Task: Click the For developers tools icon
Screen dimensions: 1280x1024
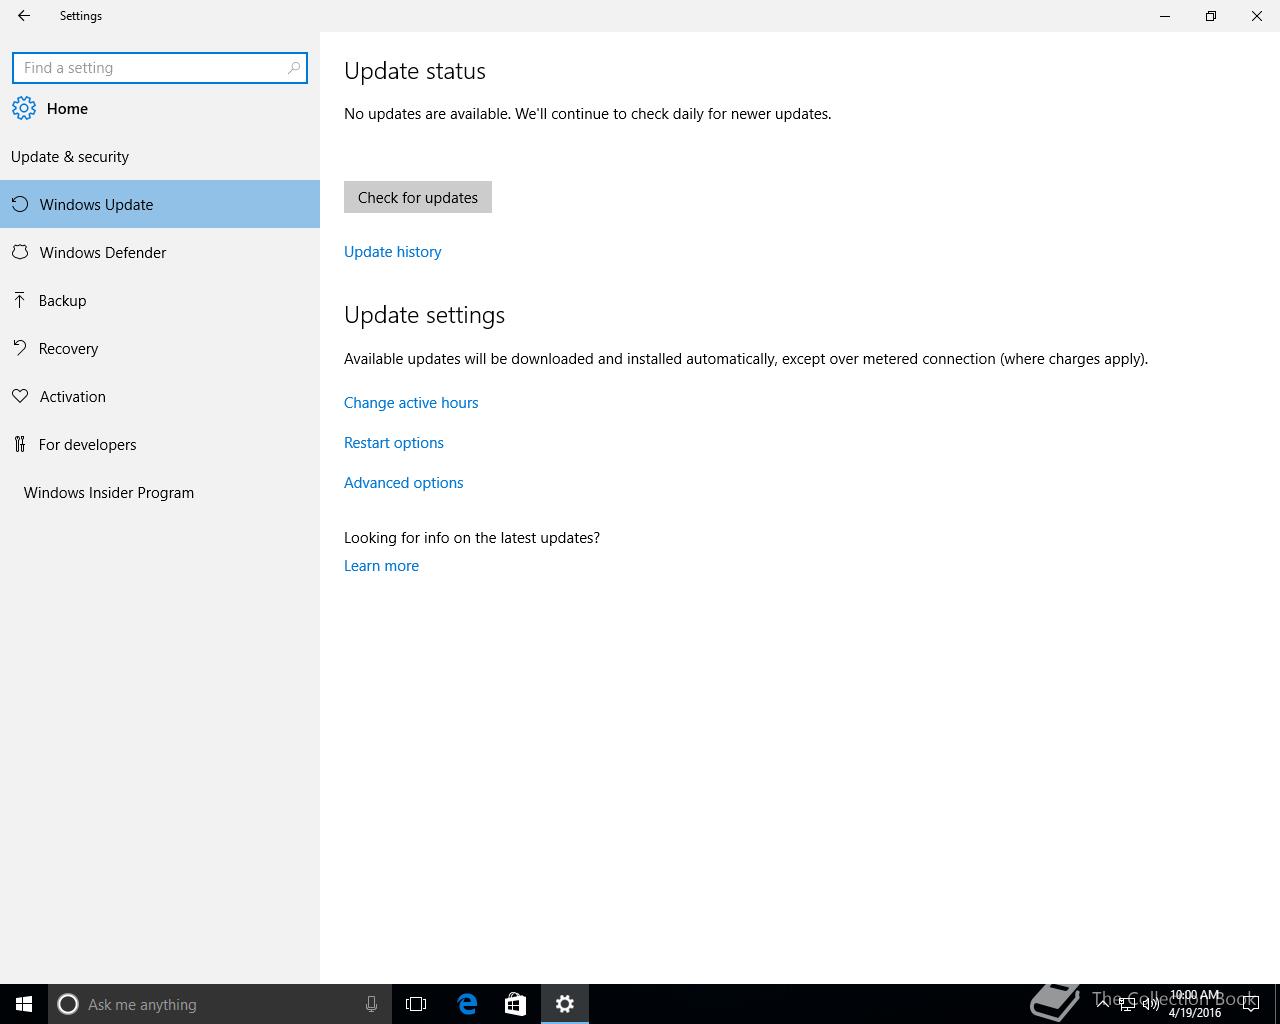Action: click(20, 444)
